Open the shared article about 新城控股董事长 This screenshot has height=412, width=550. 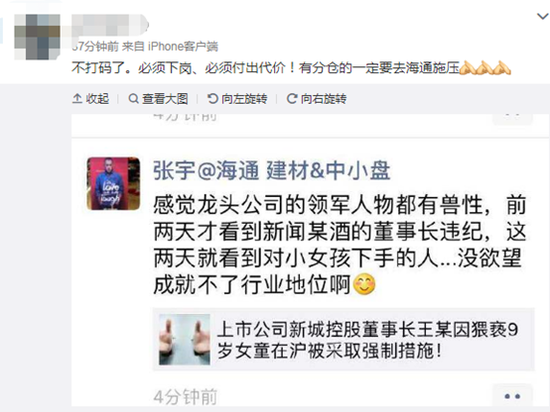(x=344, y=339)
